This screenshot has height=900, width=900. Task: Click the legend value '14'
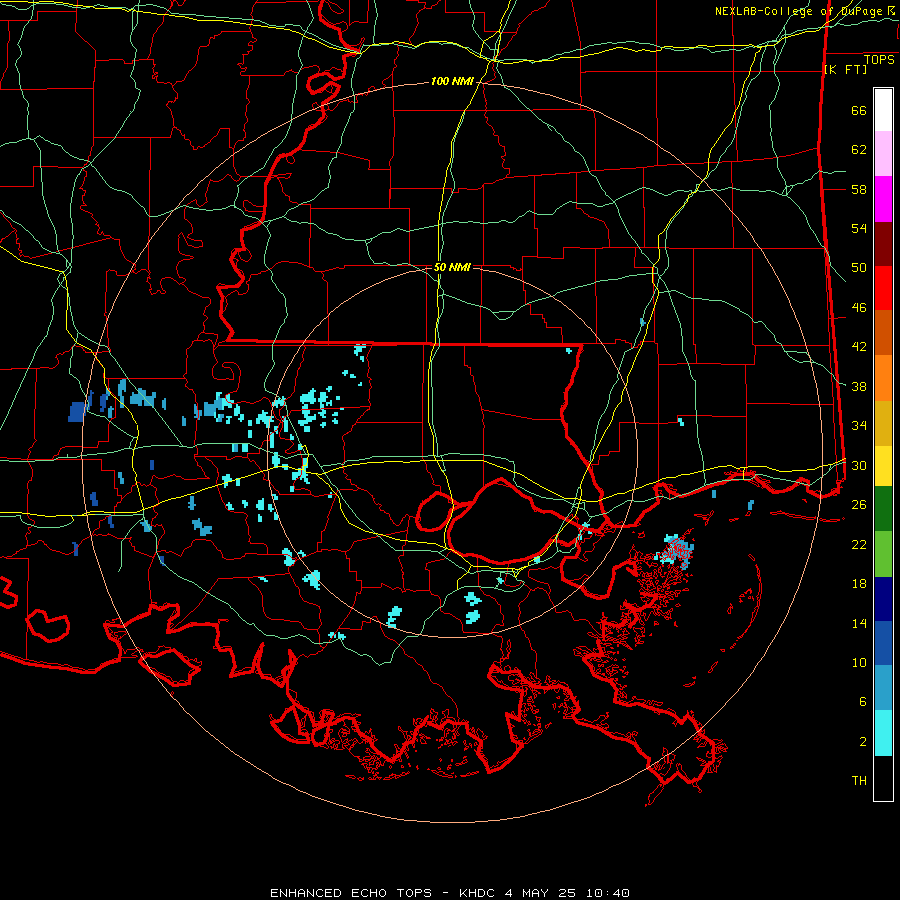point(859,623)
